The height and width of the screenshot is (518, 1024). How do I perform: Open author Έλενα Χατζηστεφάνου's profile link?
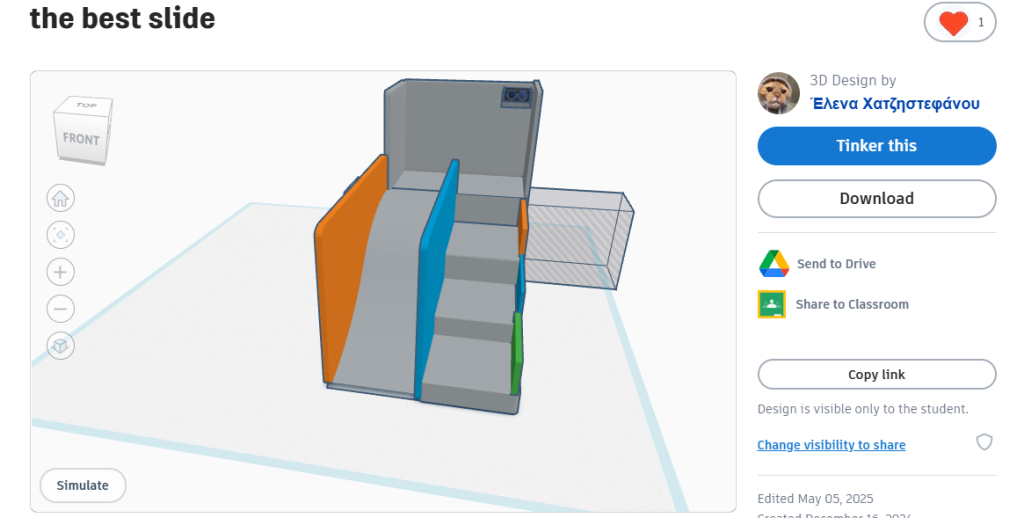[894, 103]
